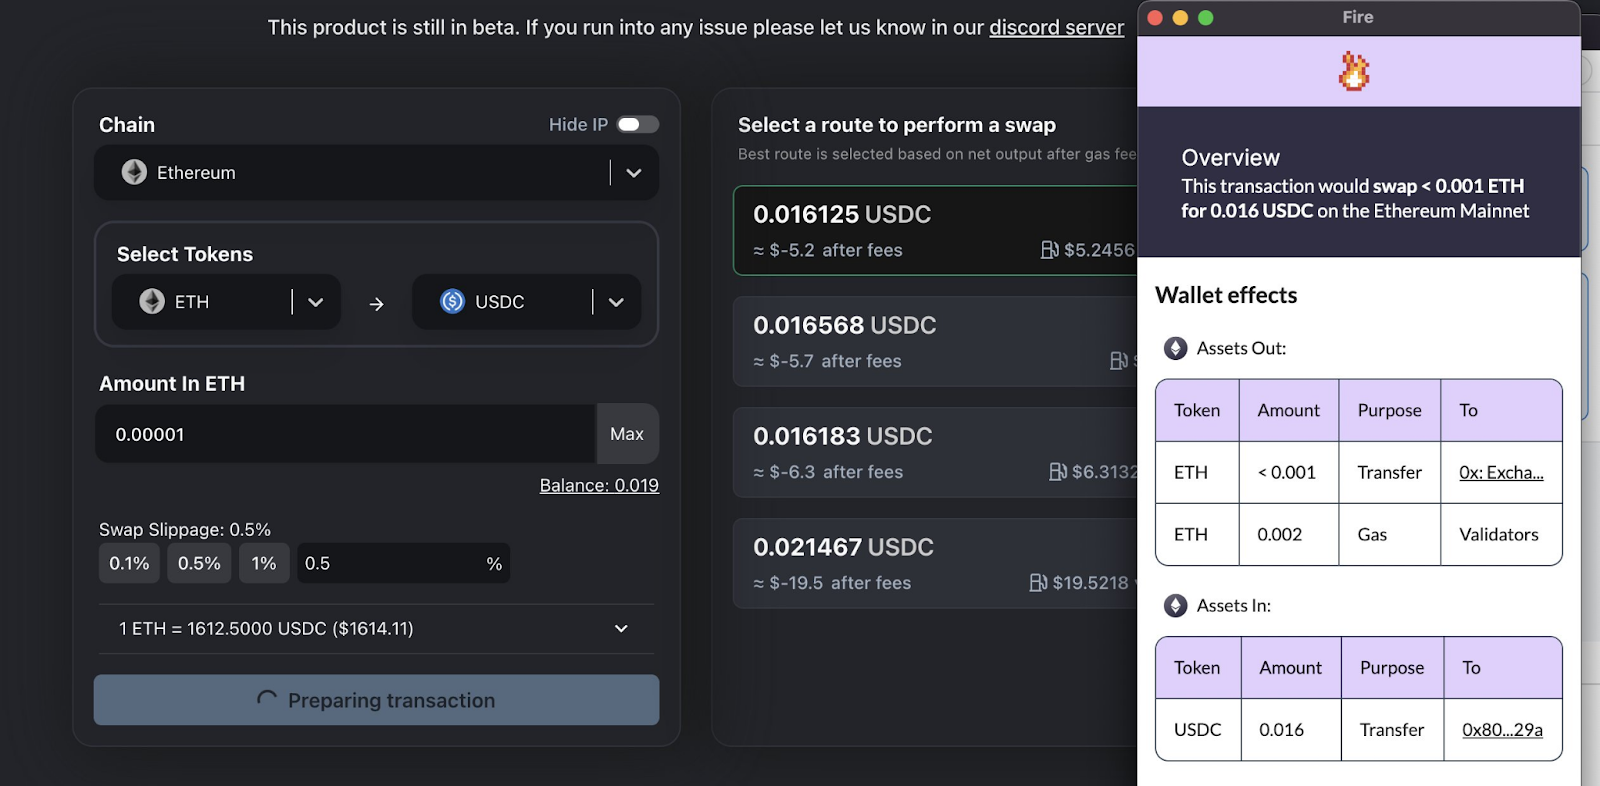Screen dimensions: 1600x786
Task: Open the Chain dropdown showing Ethereum
Action: click(x=633, y=172)
